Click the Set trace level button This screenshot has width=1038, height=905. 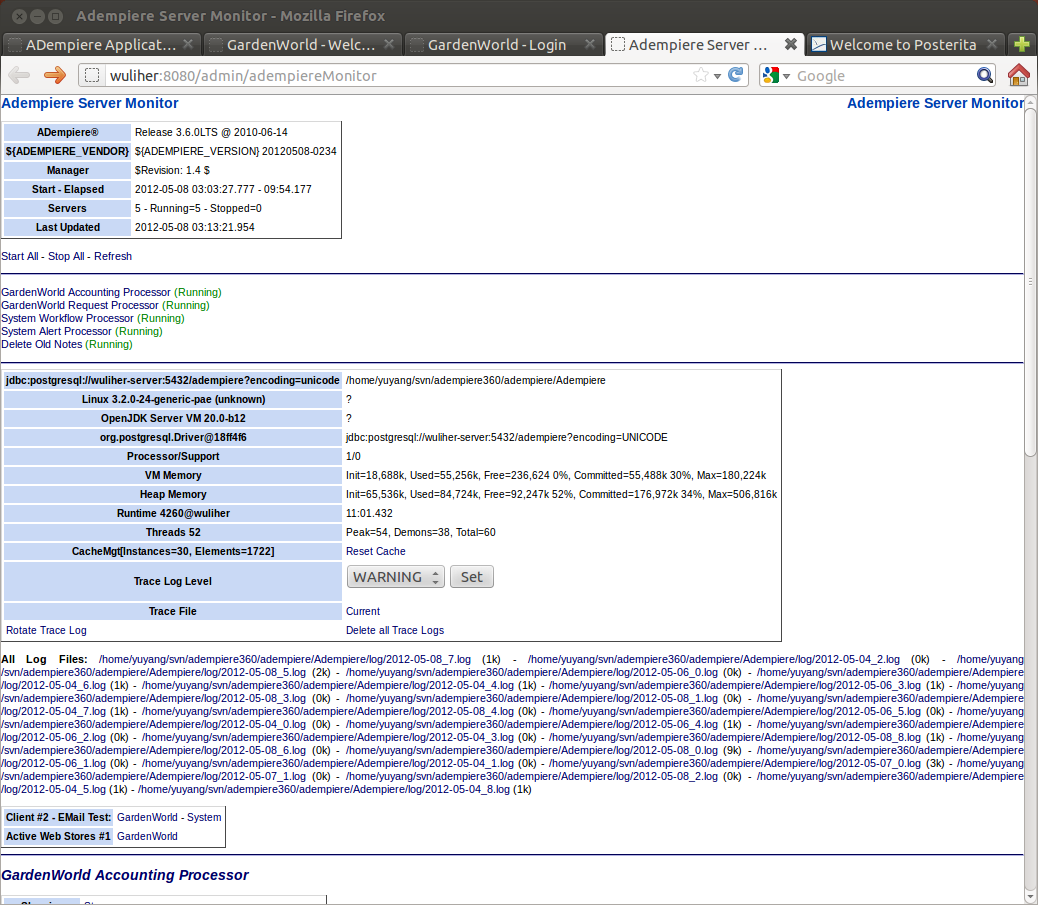click(471, 577)
